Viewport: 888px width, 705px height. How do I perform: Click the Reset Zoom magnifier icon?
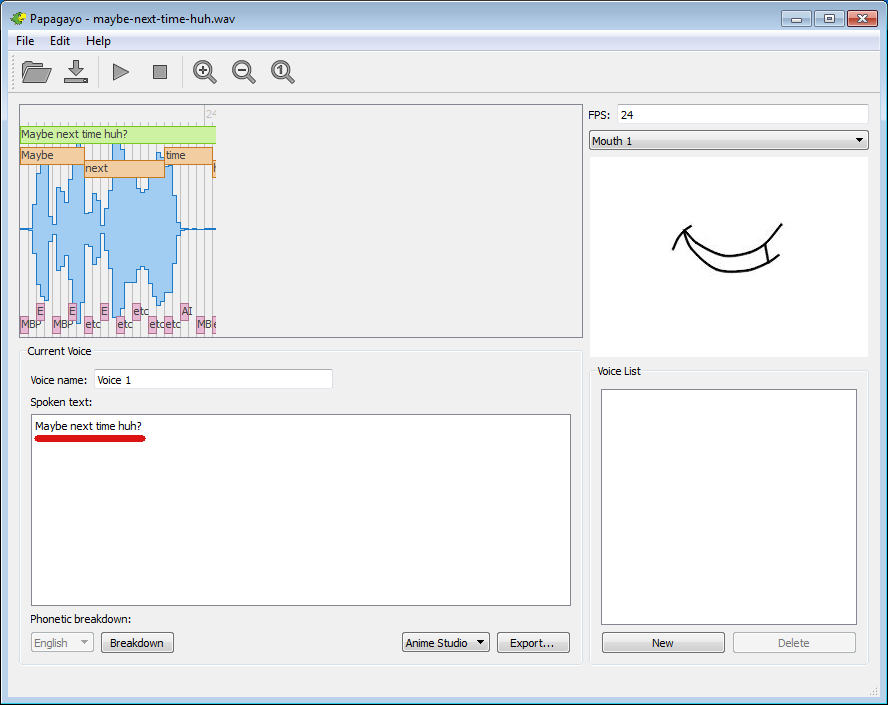pyautogui.click(x=283, y=72)
